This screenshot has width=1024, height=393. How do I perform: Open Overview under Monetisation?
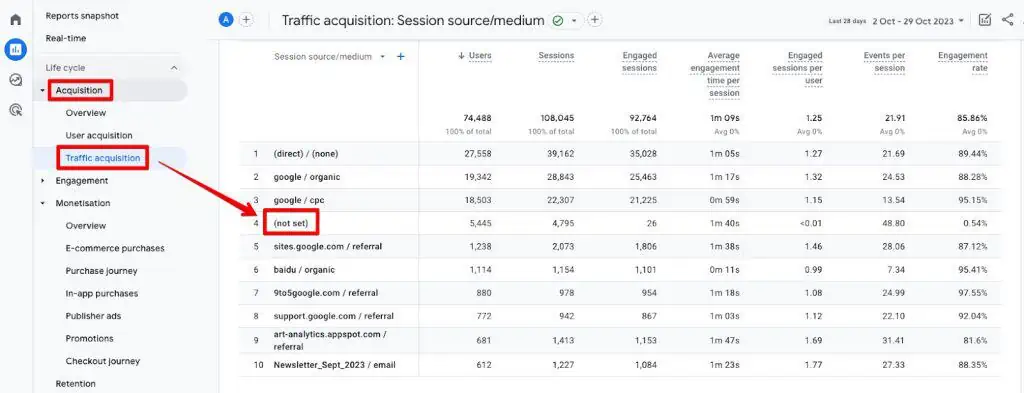(86, 226)
